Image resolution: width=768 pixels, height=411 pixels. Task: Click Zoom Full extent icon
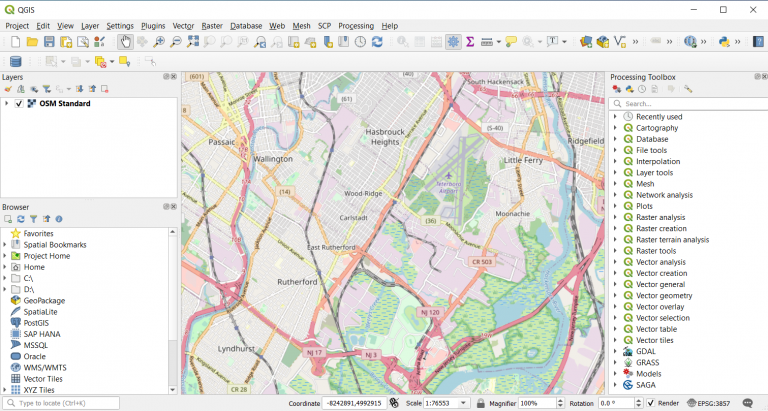tap(192, 42)
